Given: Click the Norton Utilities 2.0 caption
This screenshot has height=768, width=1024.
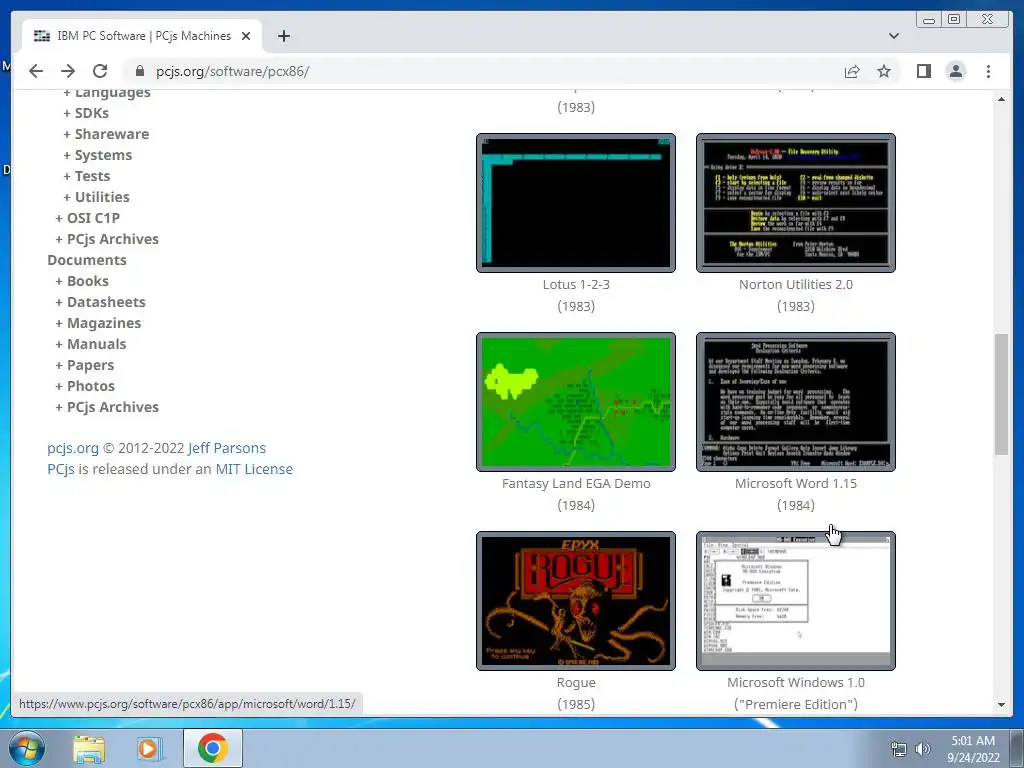Looking at the screenshot, I should coord(795,285).
